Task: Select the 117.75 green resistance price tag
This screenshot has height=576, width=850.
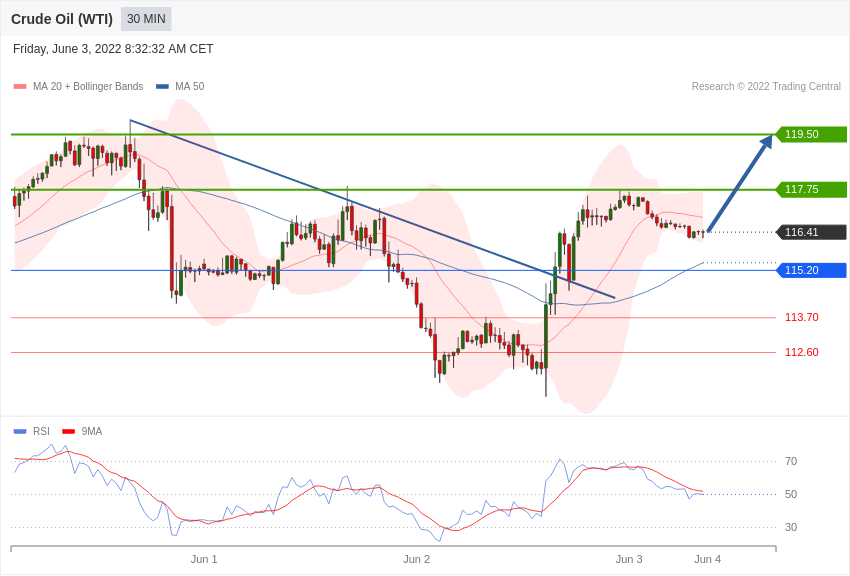Action: (x=811, y=189)
